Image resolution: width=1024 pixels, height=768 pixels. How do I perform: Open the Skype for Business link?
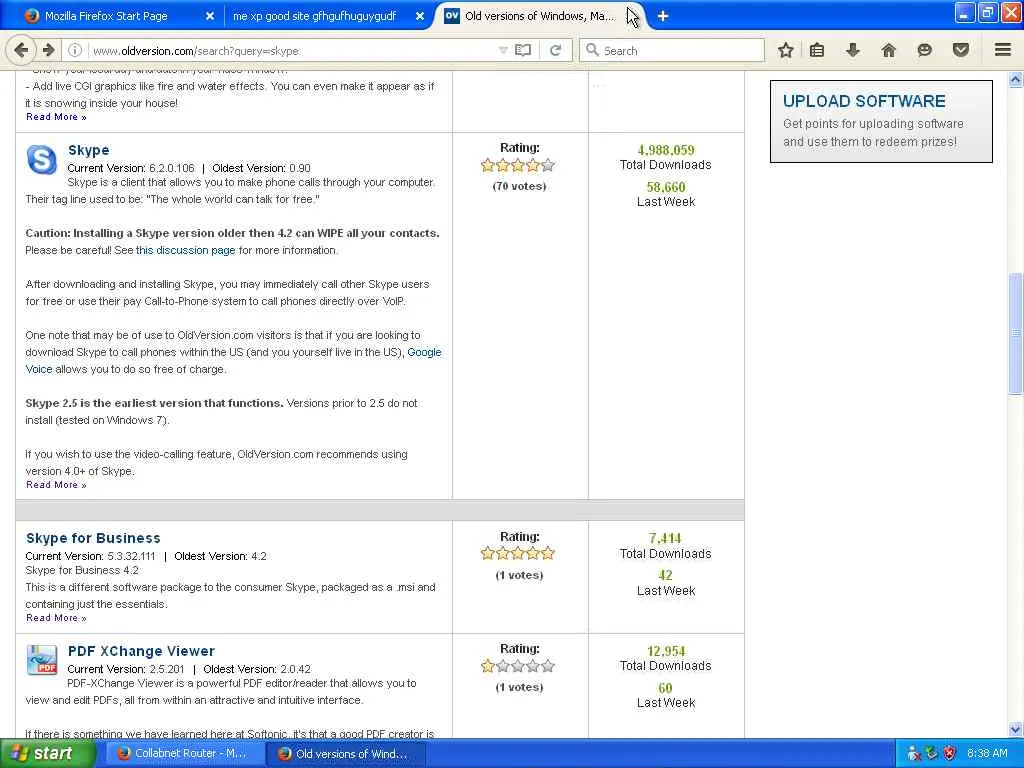pos(93,538)
